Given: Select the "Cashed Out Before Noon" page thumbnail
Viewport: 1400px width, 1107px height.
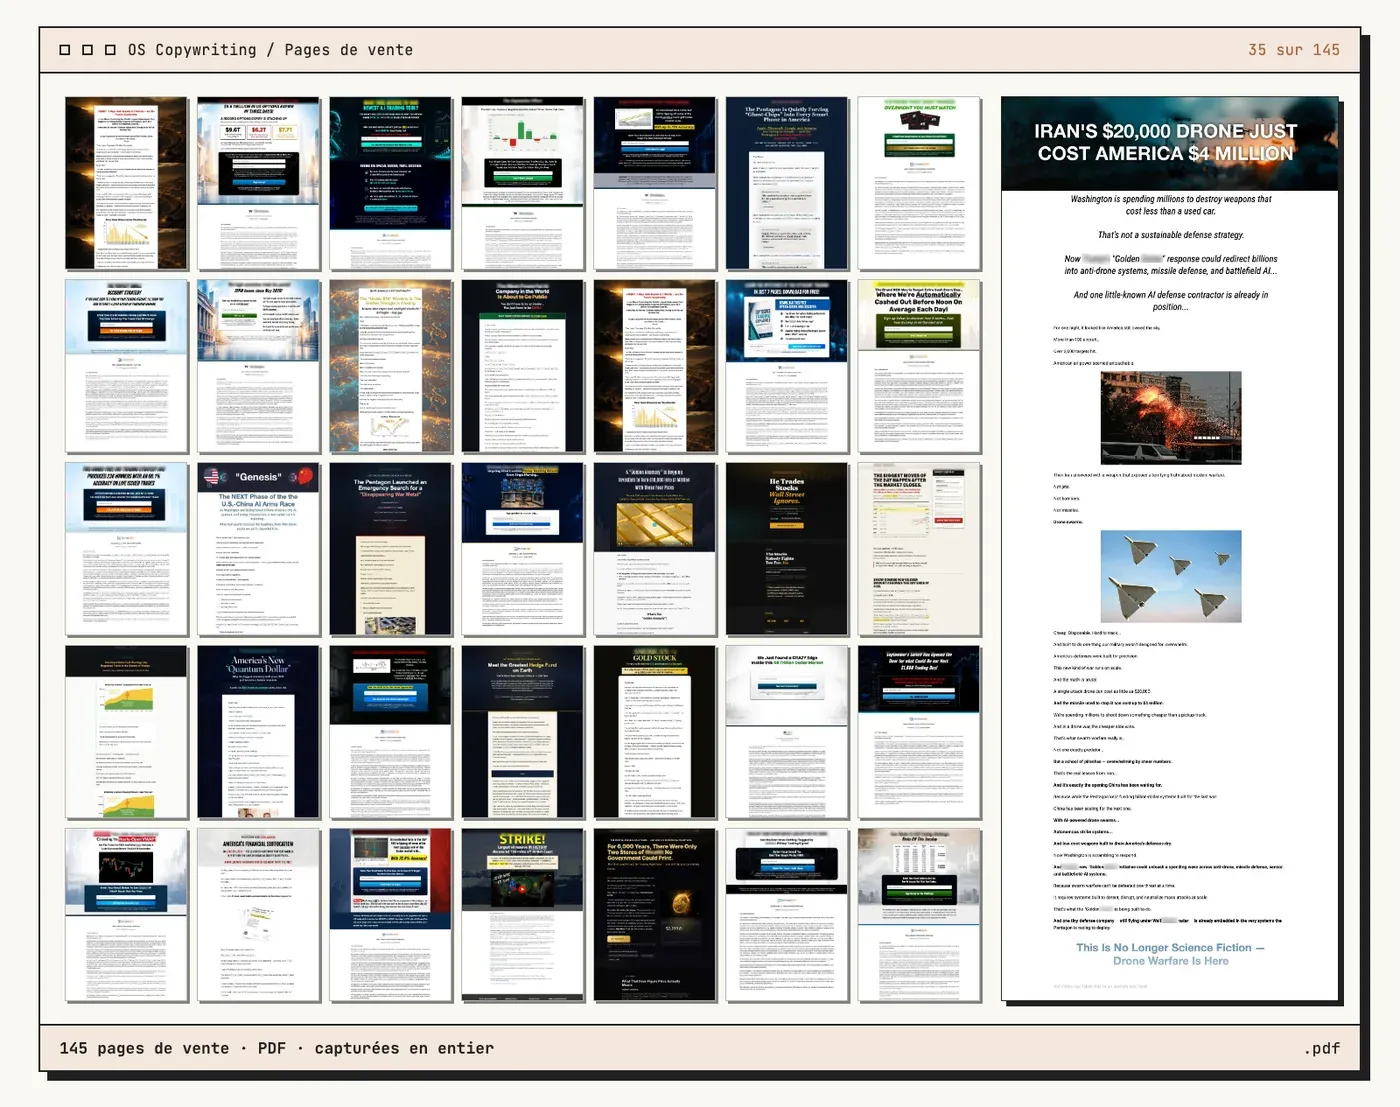Looking at the screenshot, I should (919, 366).
